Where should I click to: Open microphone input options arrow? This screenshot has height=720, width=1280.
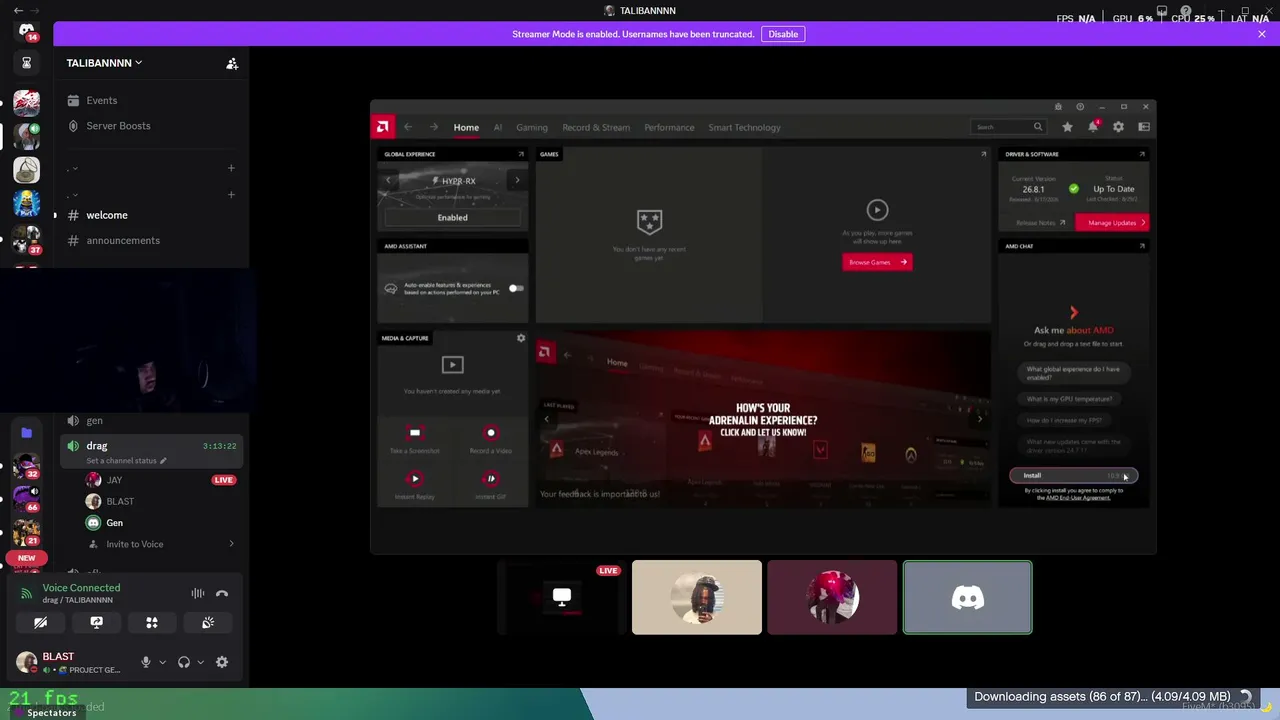[162, 662]
